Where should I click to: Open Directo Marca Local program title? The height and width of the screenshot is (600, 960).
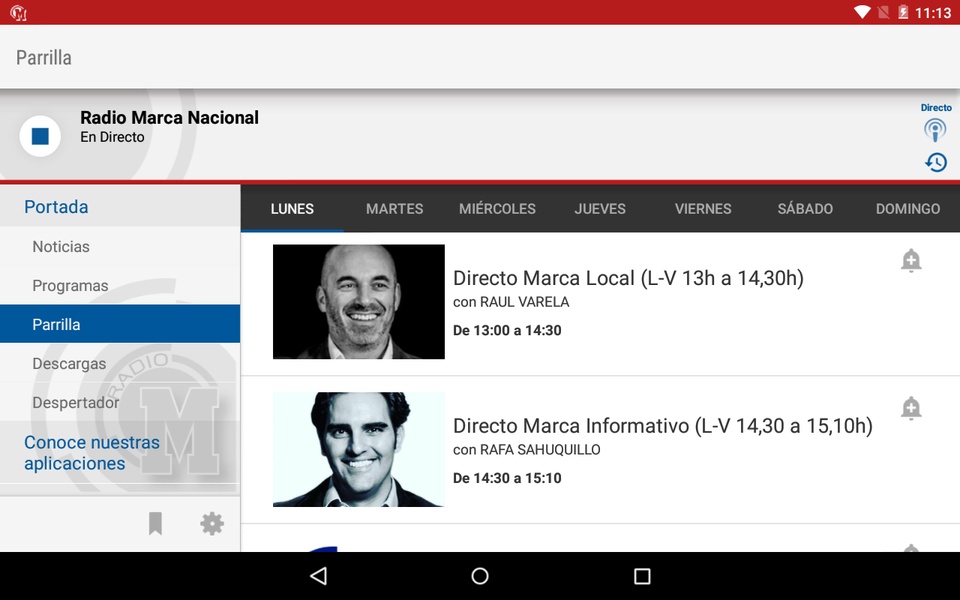tap(628, 278)
